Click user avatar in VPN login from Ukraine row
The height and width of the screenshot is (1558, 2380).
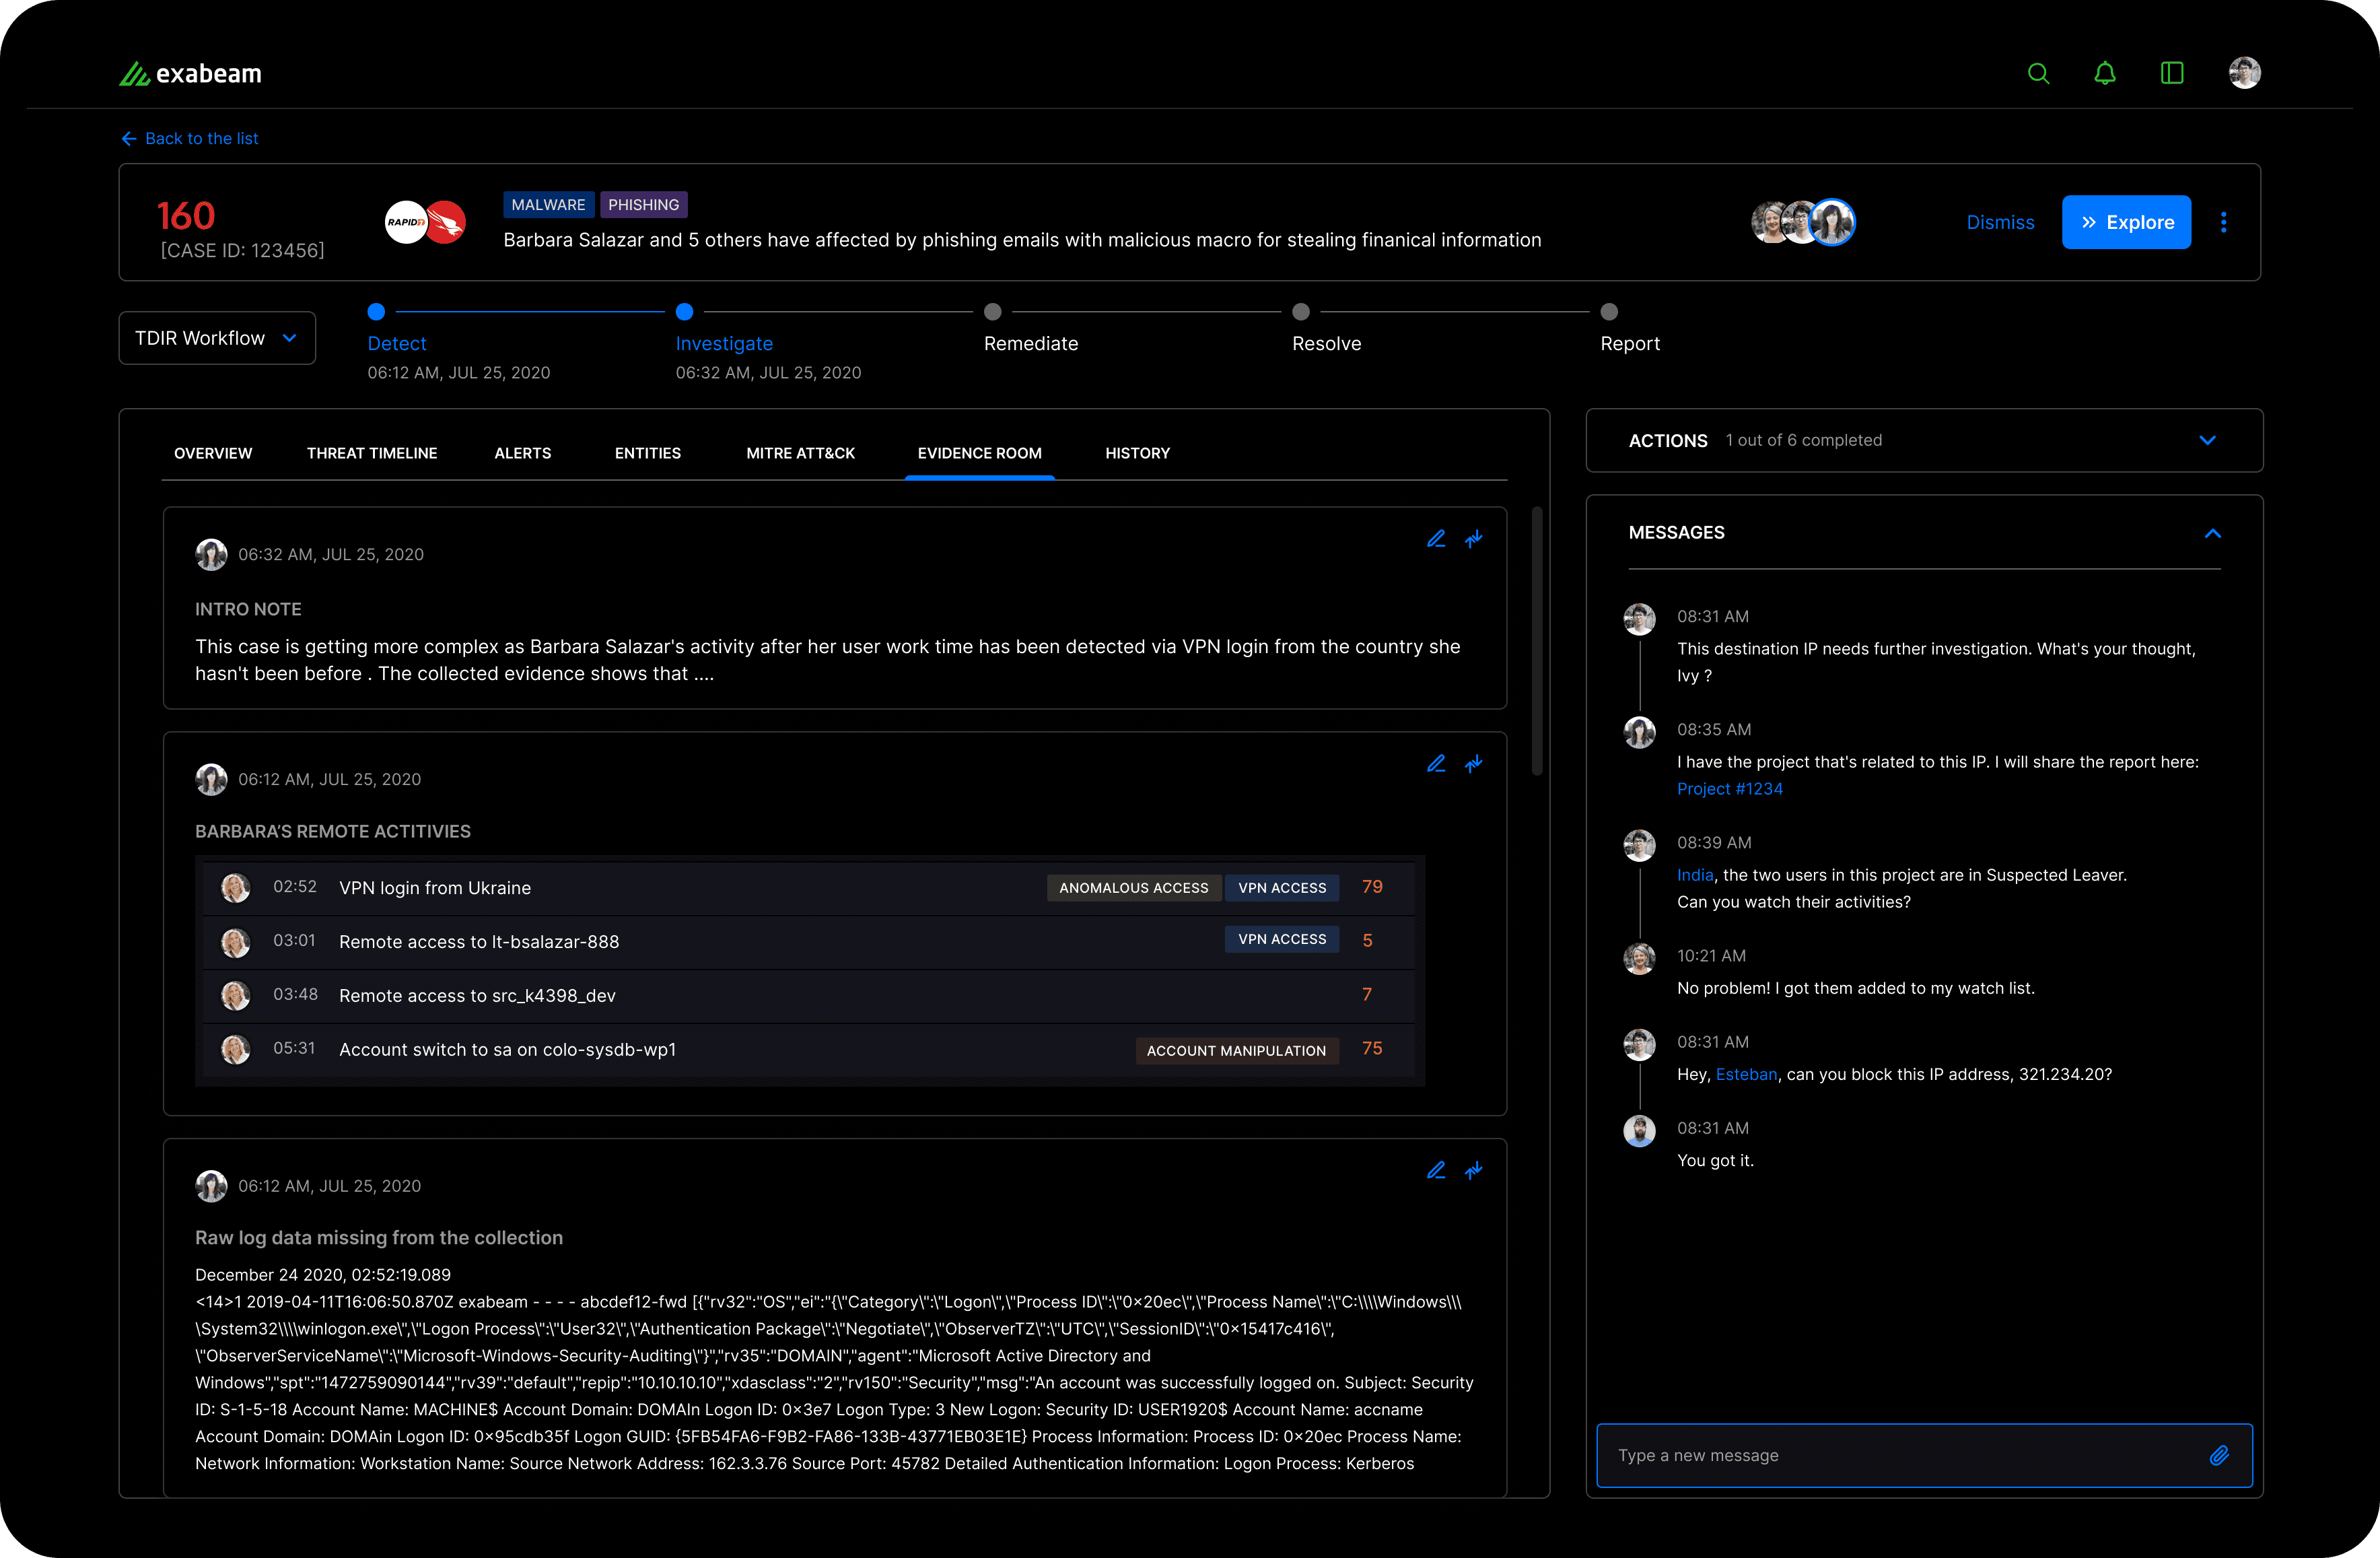pos(235,888)
